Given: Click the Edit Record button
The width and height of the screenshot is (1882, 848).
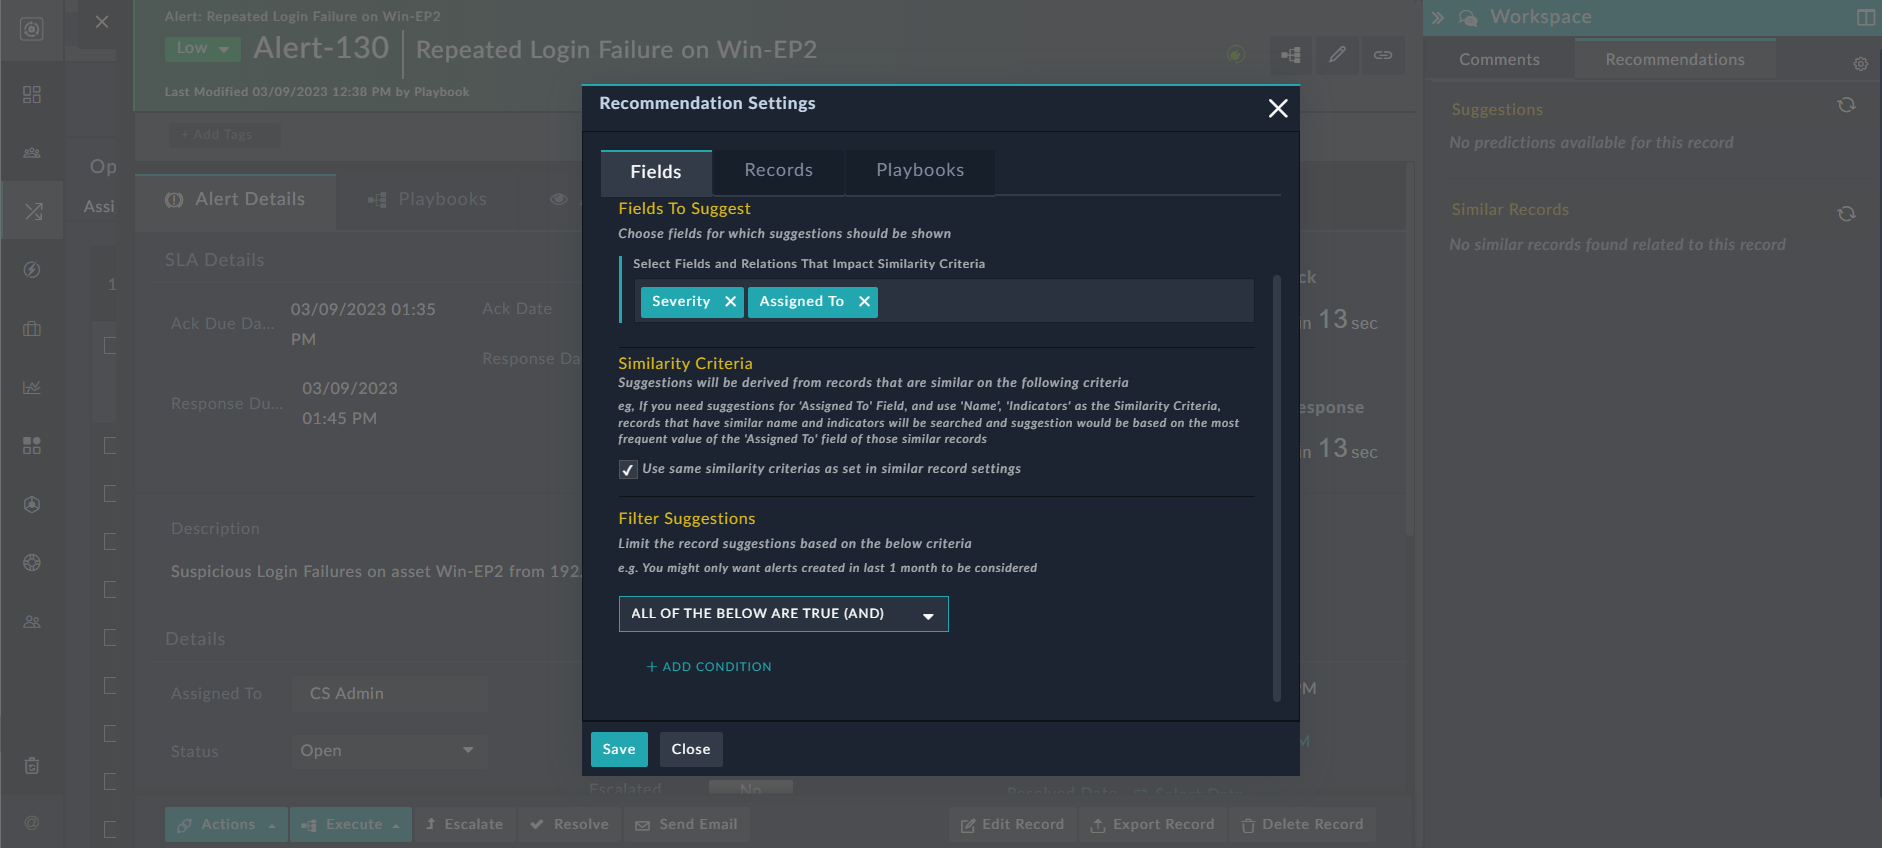Looking at the screenshot, I should point(1013,825).
